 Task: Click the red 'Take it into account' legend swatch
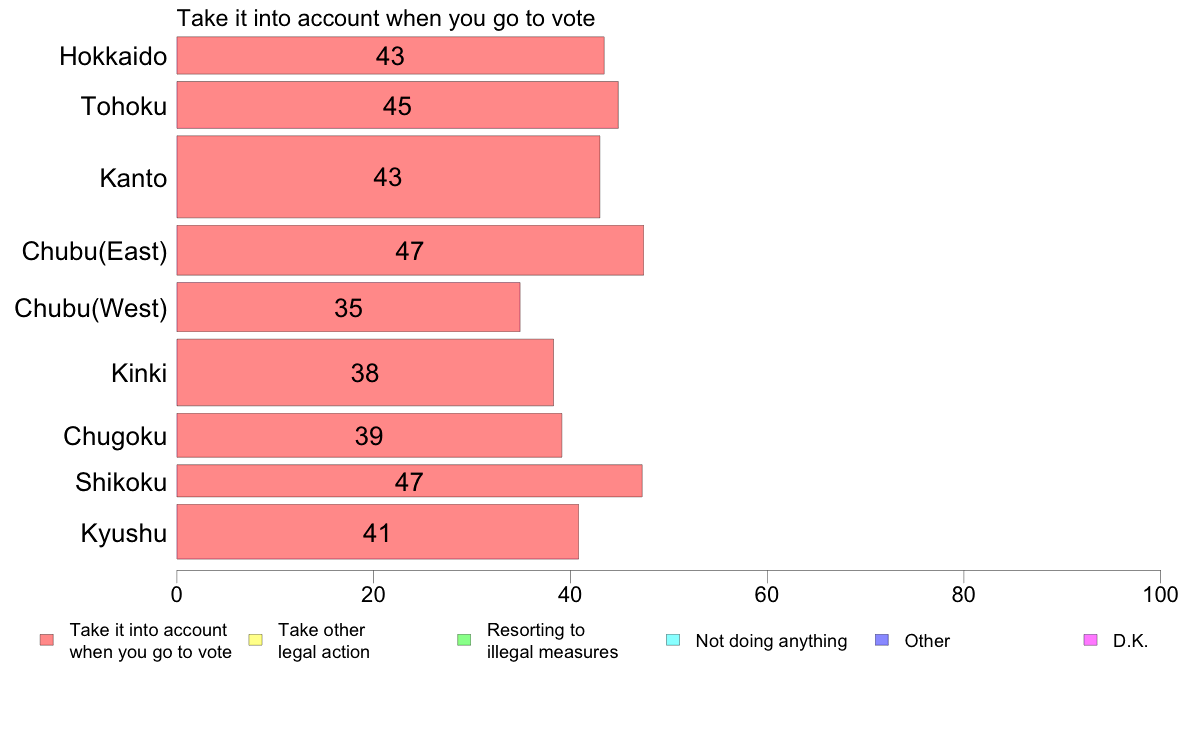(x=47, y=640)
